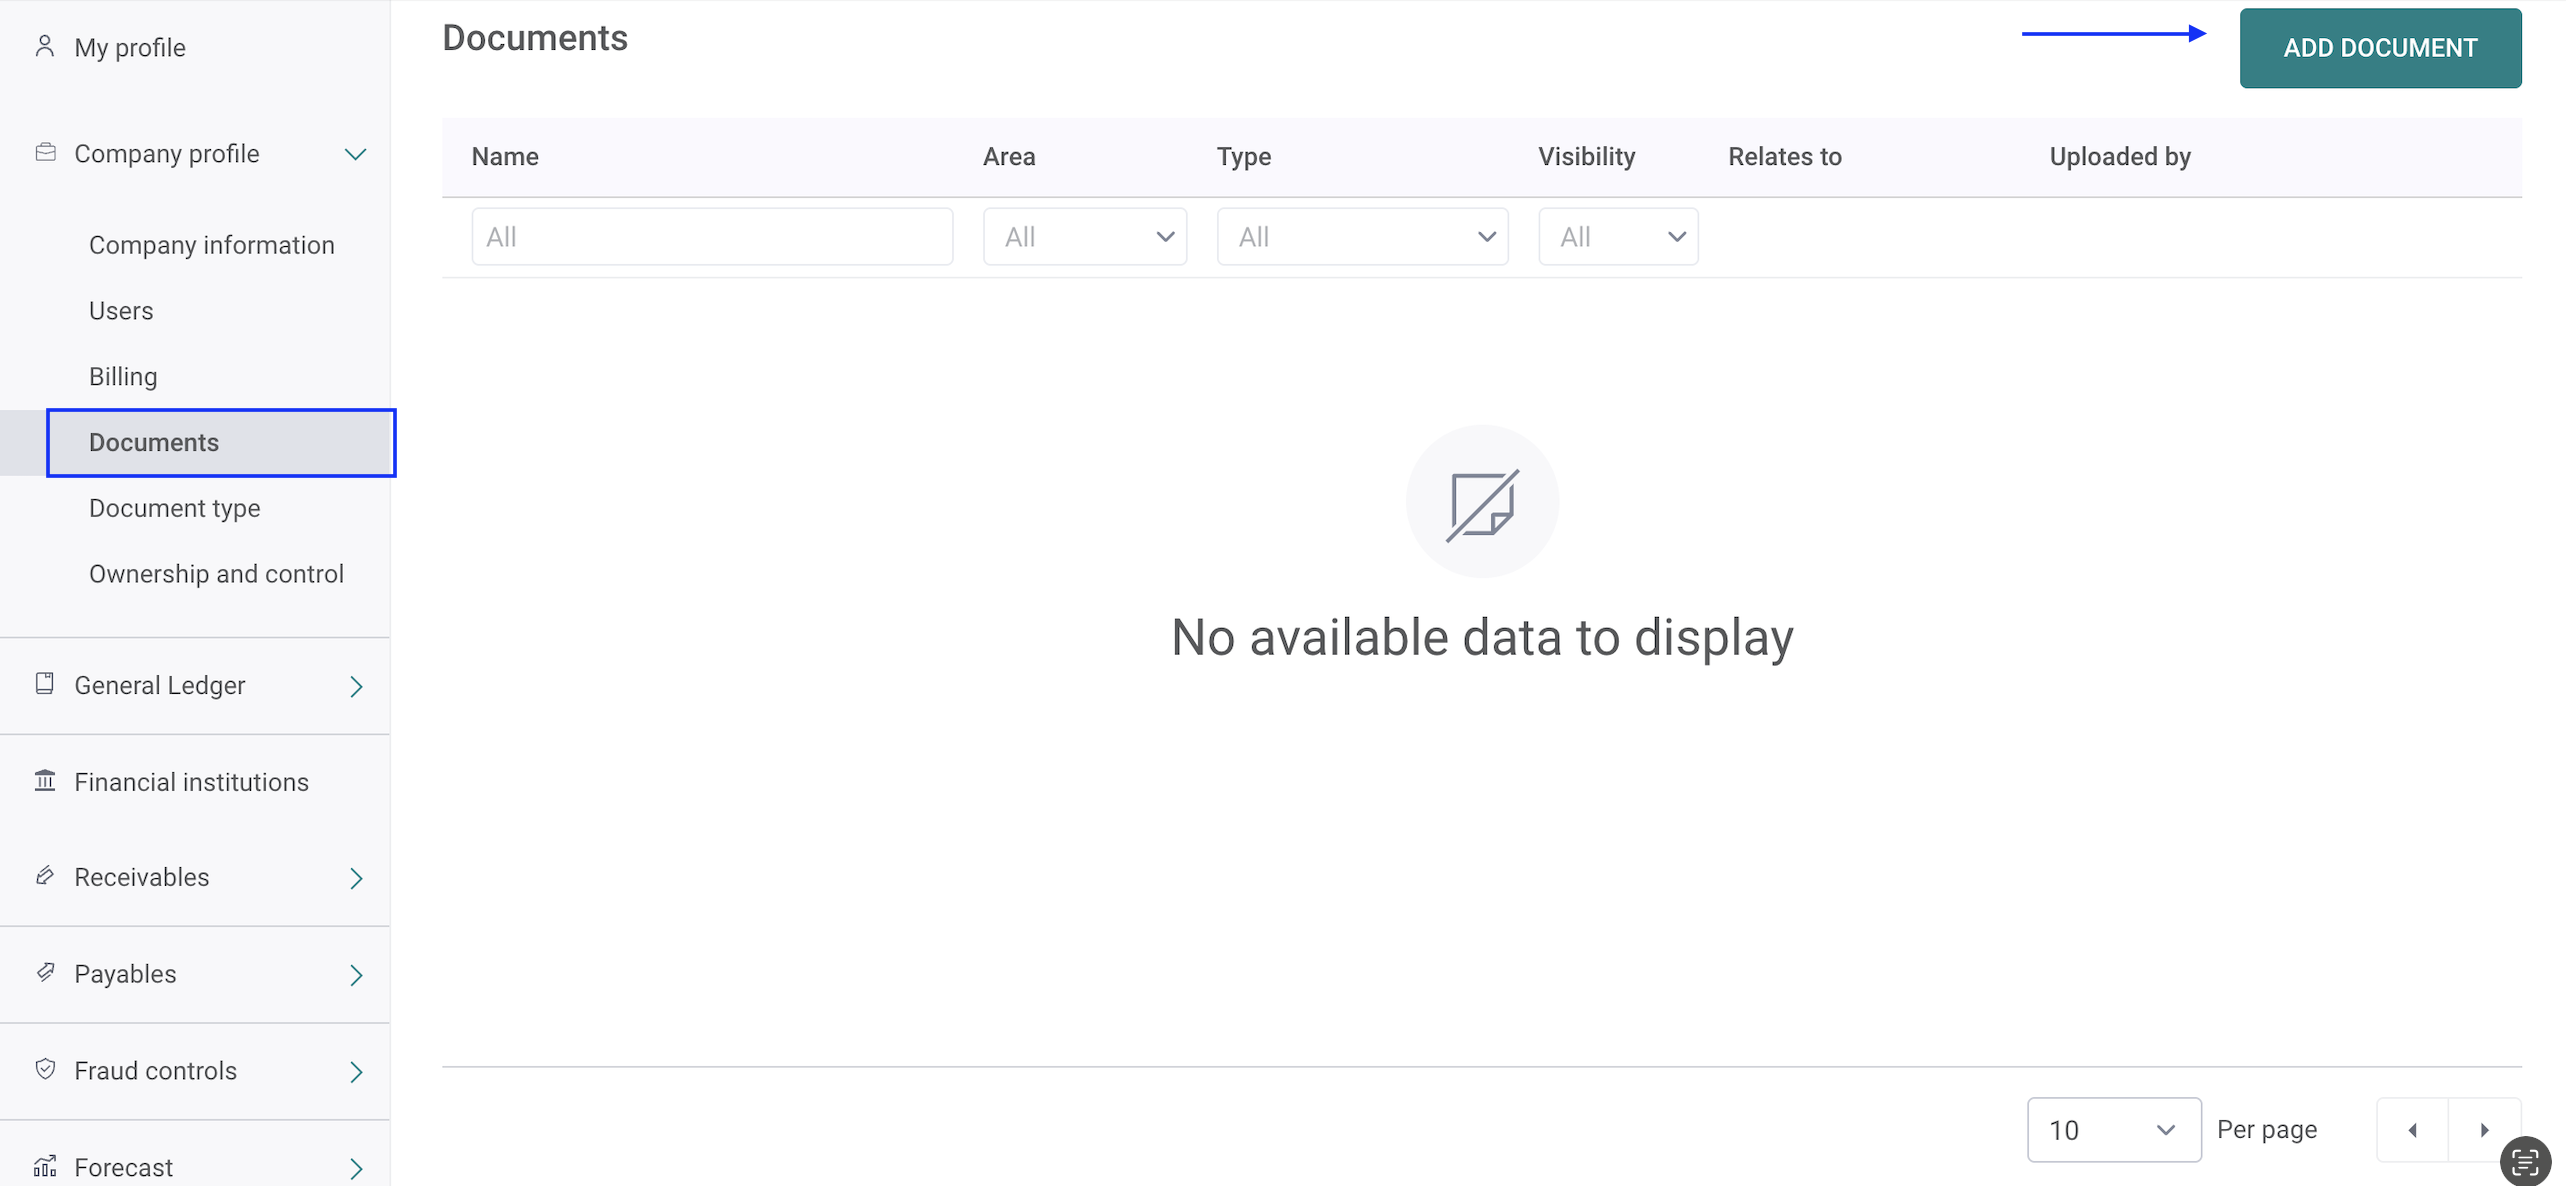The image size is (2566, 1186).
Task: Click the Relates to column header
Action: (x=1785, y=157)
